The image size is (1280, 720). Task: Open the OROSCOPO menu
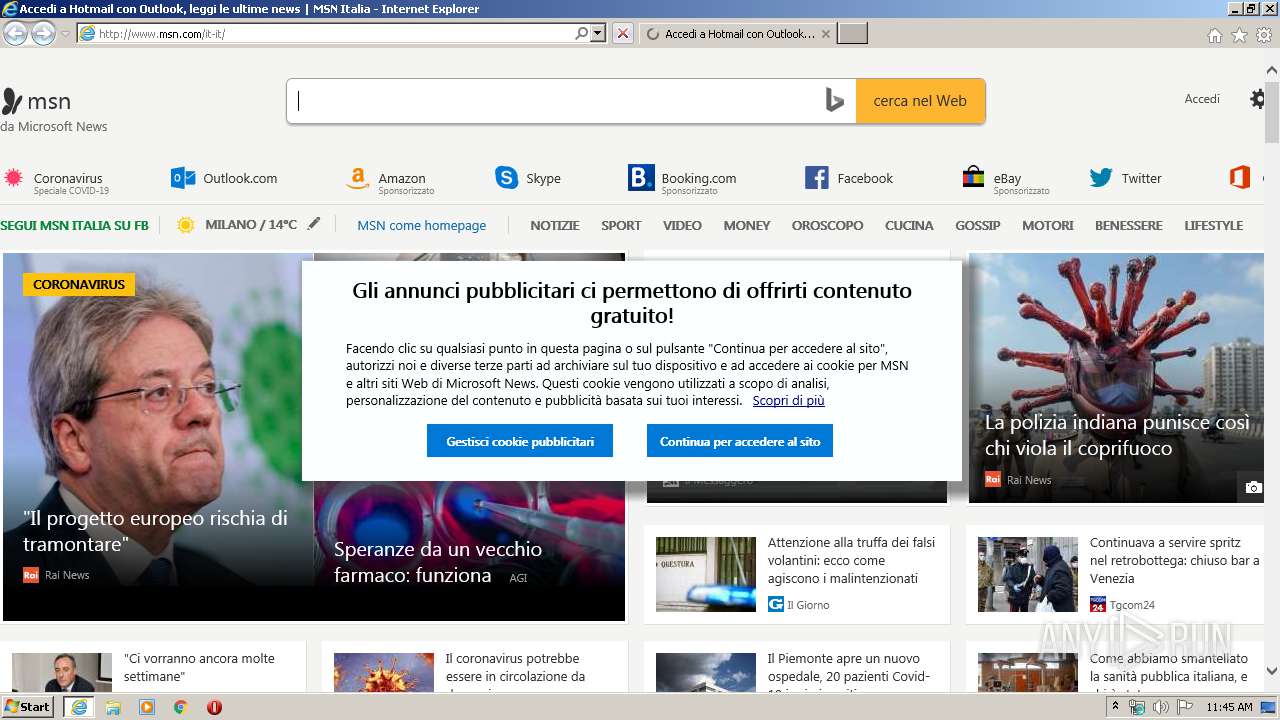pos(827,225)
